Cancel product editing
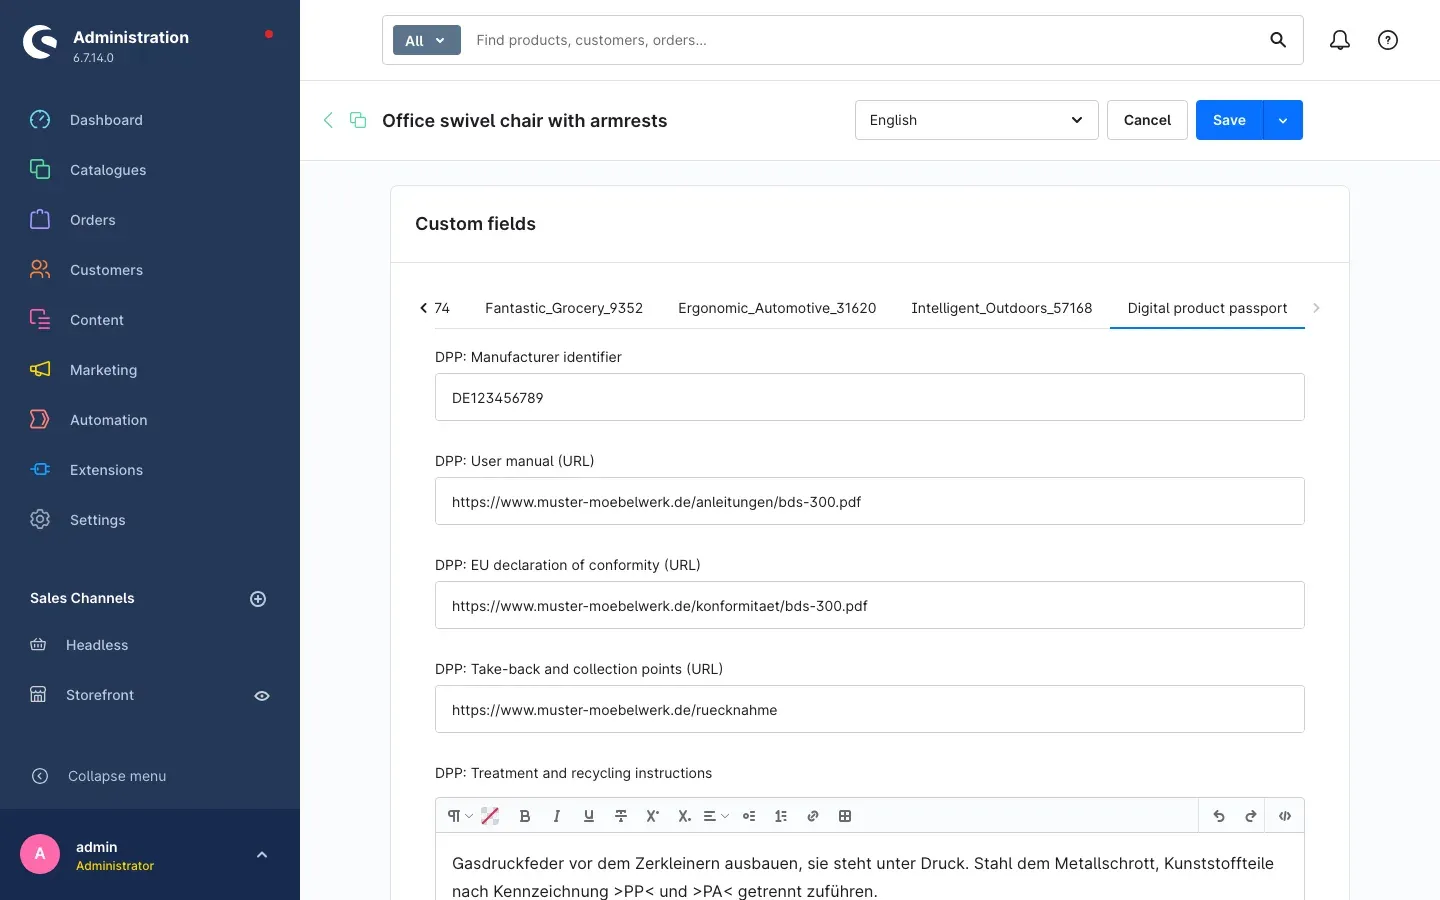1440x900 pixels. (x=1147, y=120)
